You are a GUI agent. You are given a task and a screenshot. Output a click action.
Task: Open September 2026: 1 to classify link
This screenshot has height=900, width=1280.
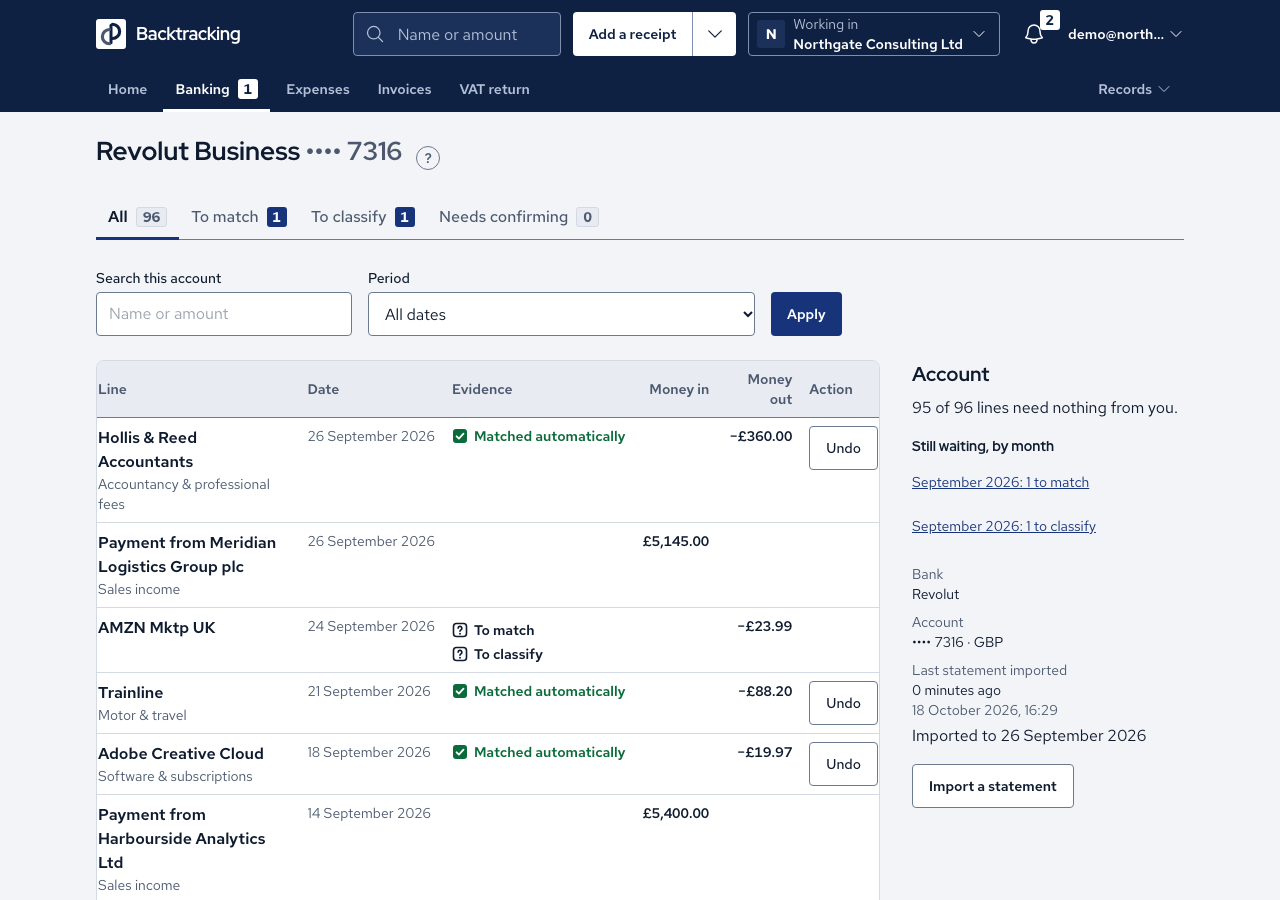coord(1004,526)
